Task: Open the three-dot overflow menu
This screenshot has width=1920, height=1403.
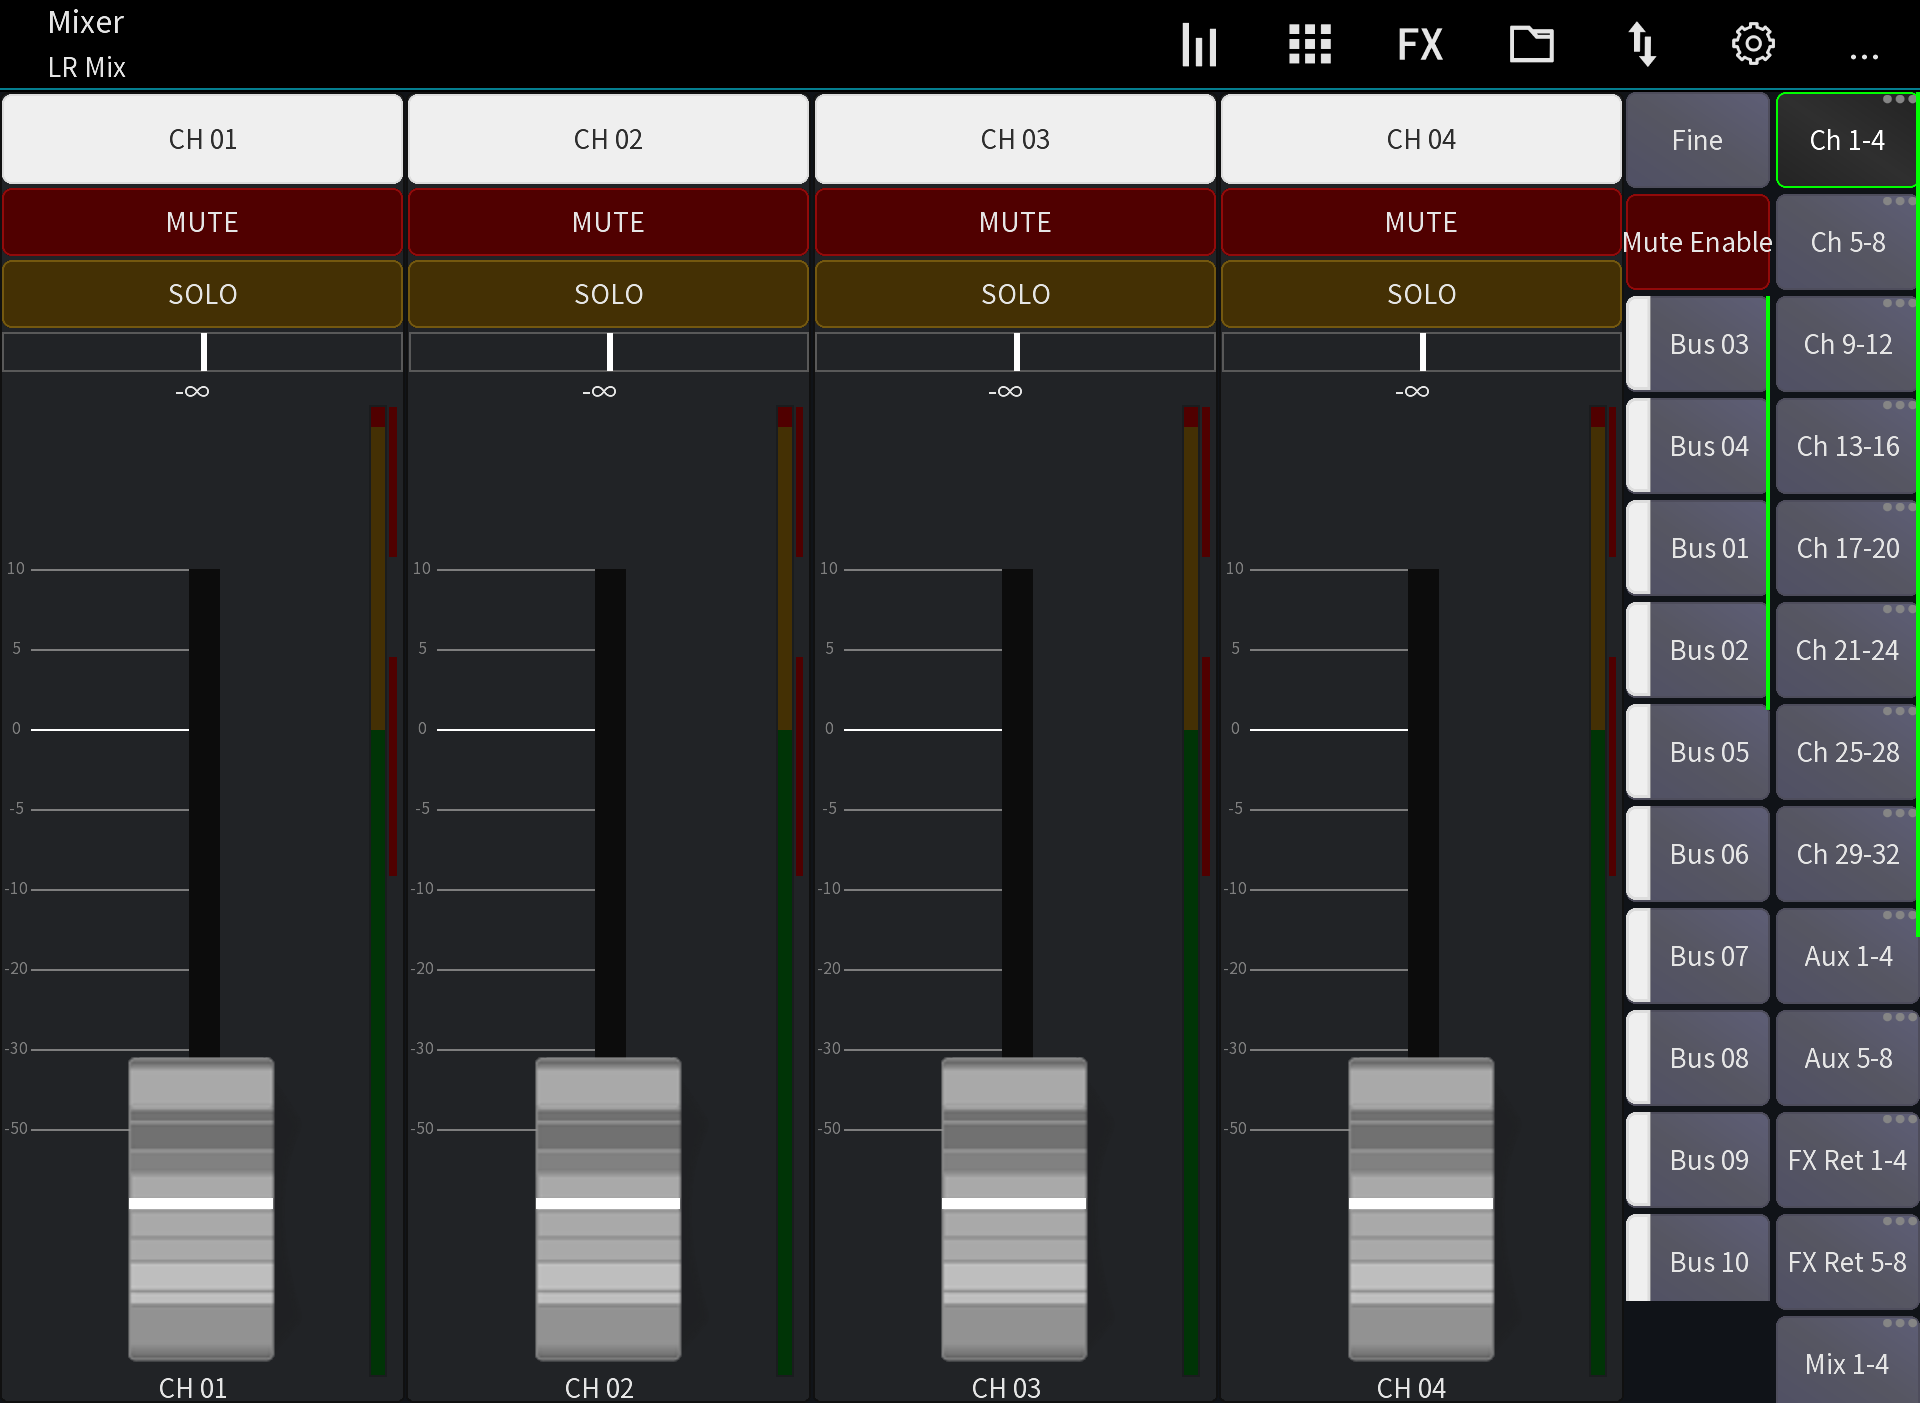Action: pos(1864,57)
